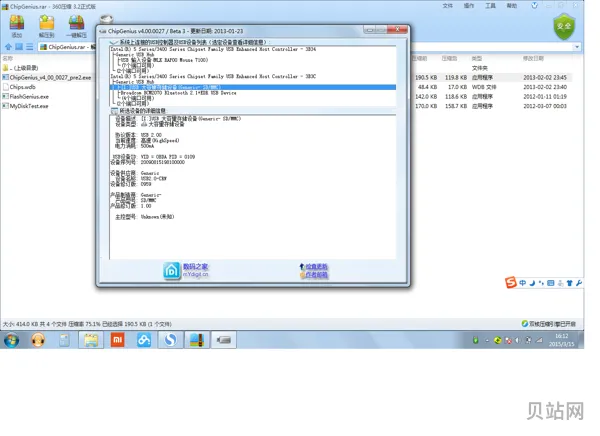
Task: Click the green 安全 shield badge
Action: pyautogui.click(x=564, y=26)
